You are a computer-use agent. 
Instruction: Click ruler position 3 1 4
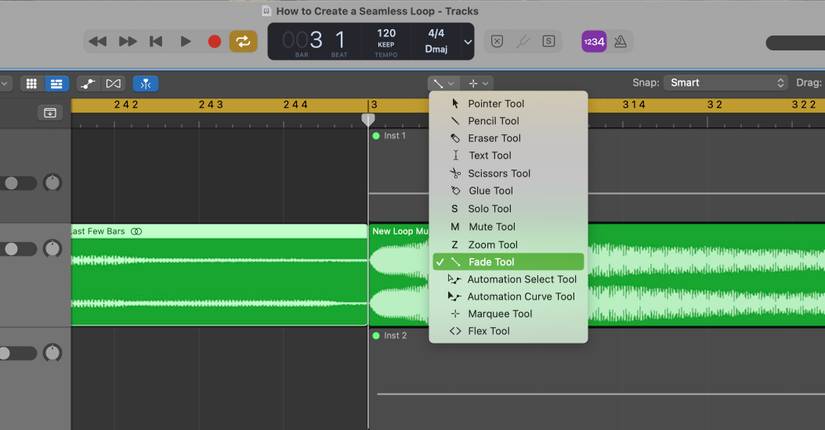[634, 105]
